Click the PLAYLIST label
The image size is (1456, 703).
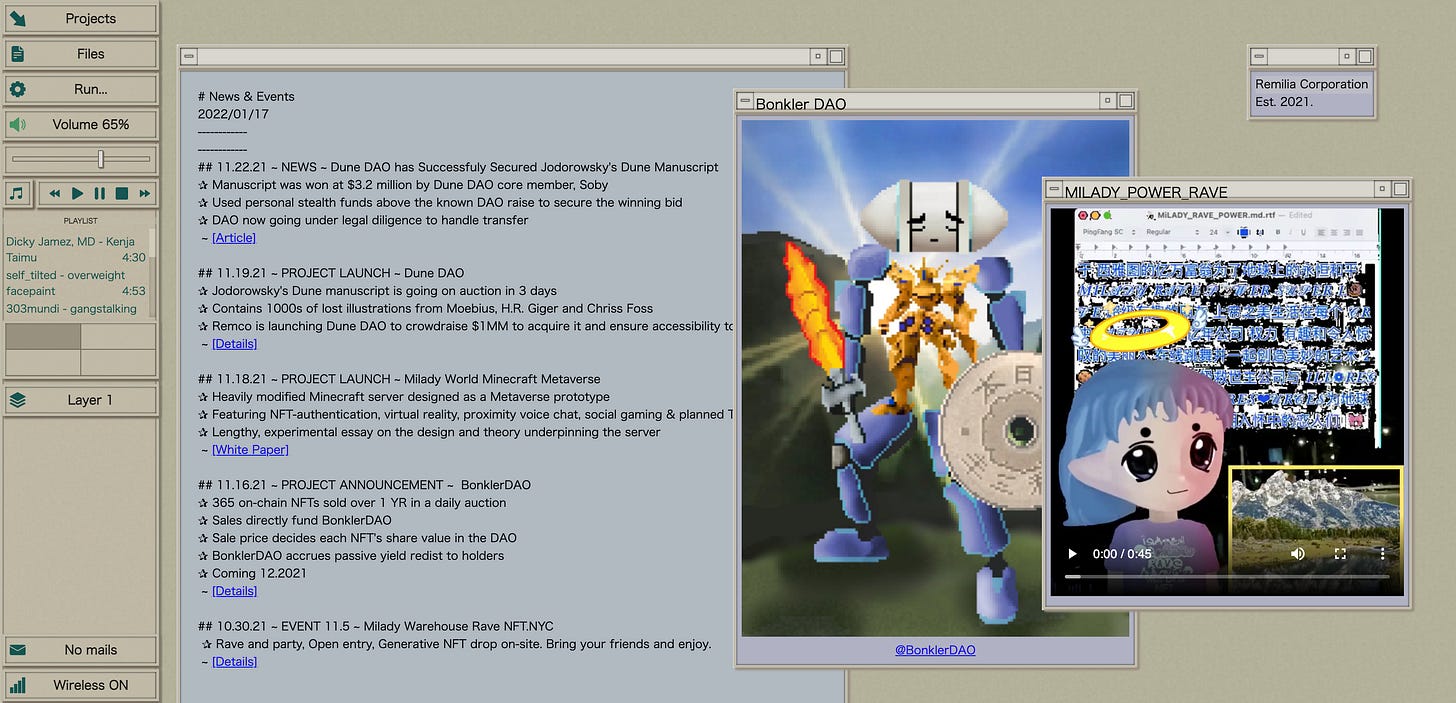(x=81, y=221)
